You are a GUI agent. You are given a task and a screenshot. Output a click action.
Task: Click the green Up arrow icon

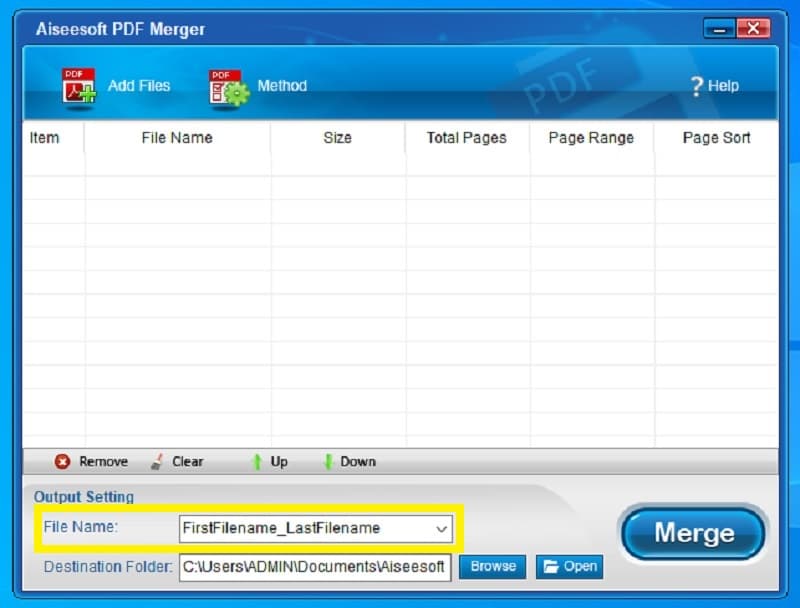coord(257,462)
